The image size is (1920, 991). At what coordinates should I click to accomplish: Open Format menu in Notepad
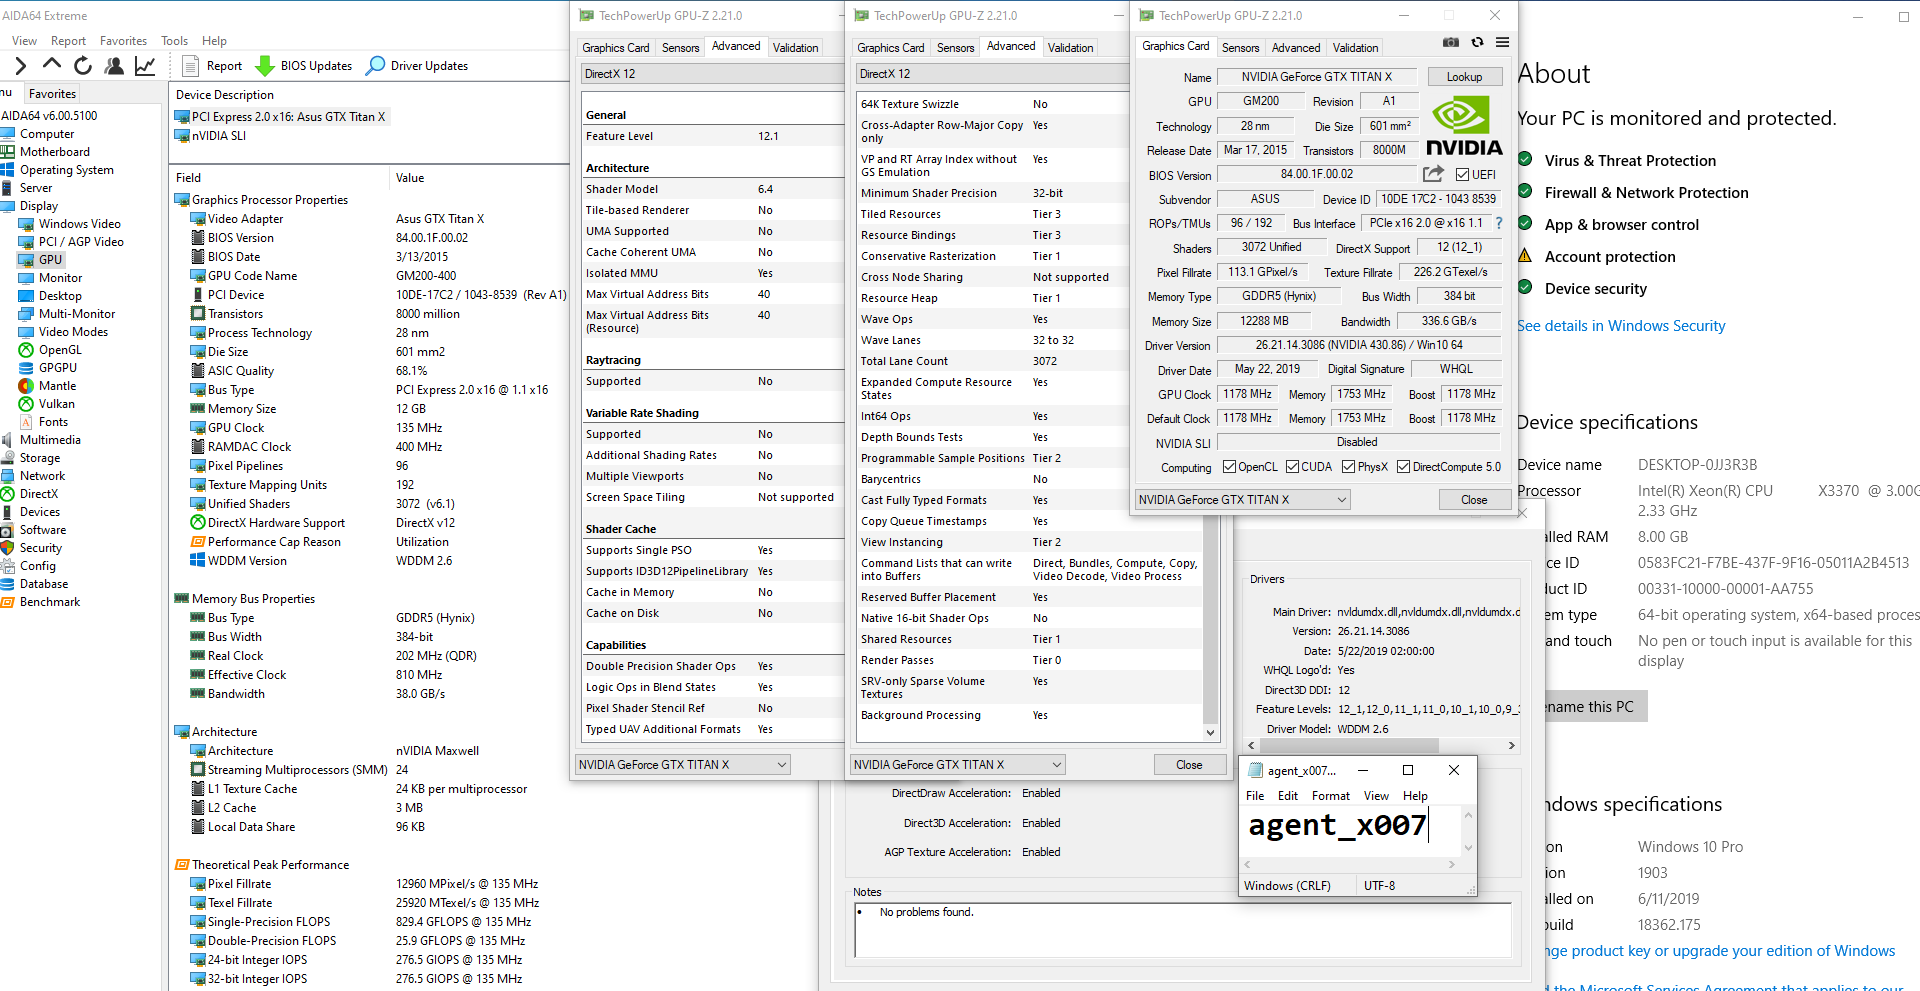tap(1330, 796)
